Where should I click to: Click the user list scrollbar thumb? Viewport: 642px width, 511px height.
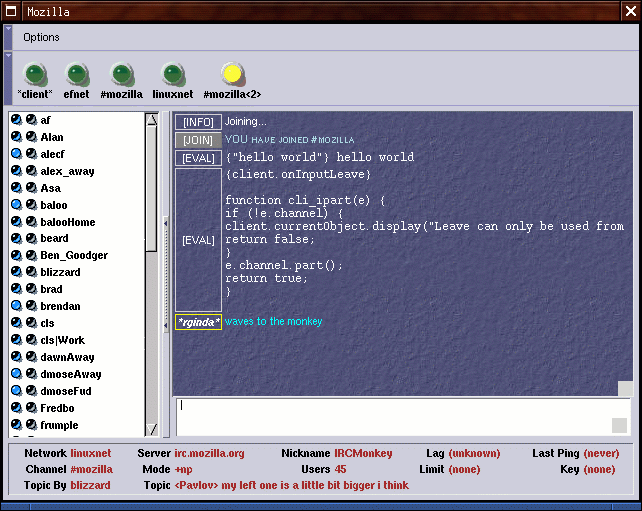pyautogui.click(x=151, y=189)
